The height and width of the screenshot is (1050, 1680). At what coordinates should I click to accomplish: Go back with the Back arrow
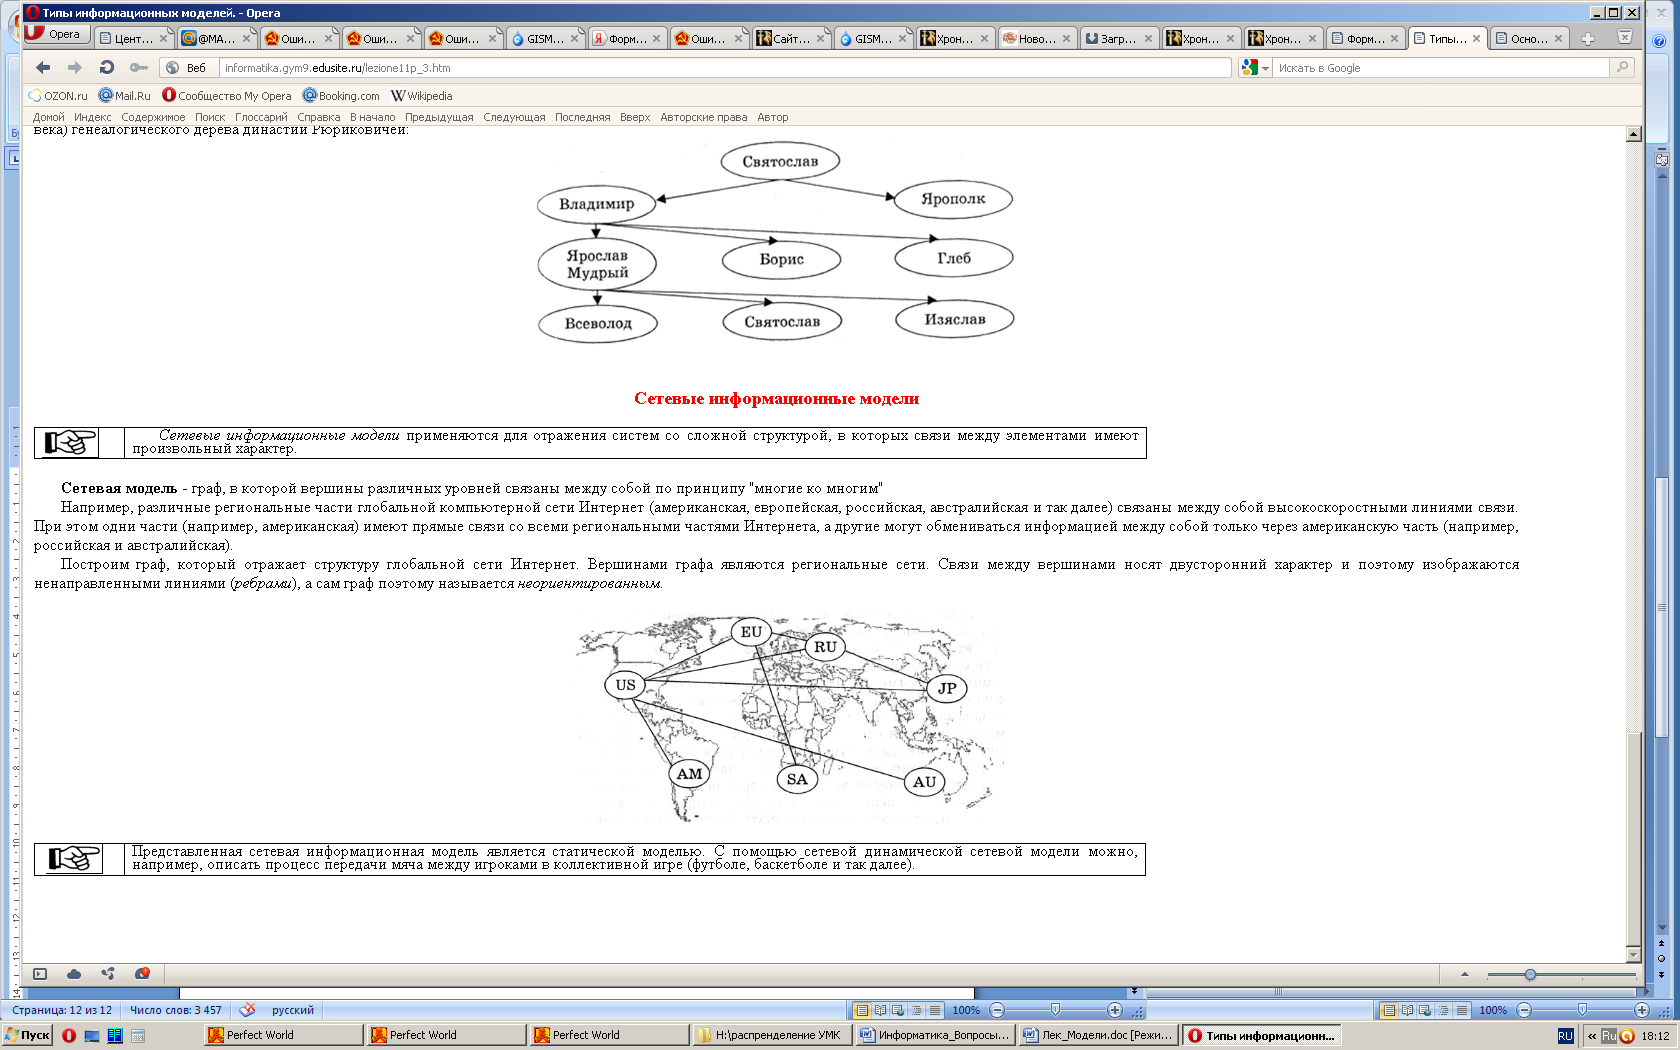coord(43,67)
